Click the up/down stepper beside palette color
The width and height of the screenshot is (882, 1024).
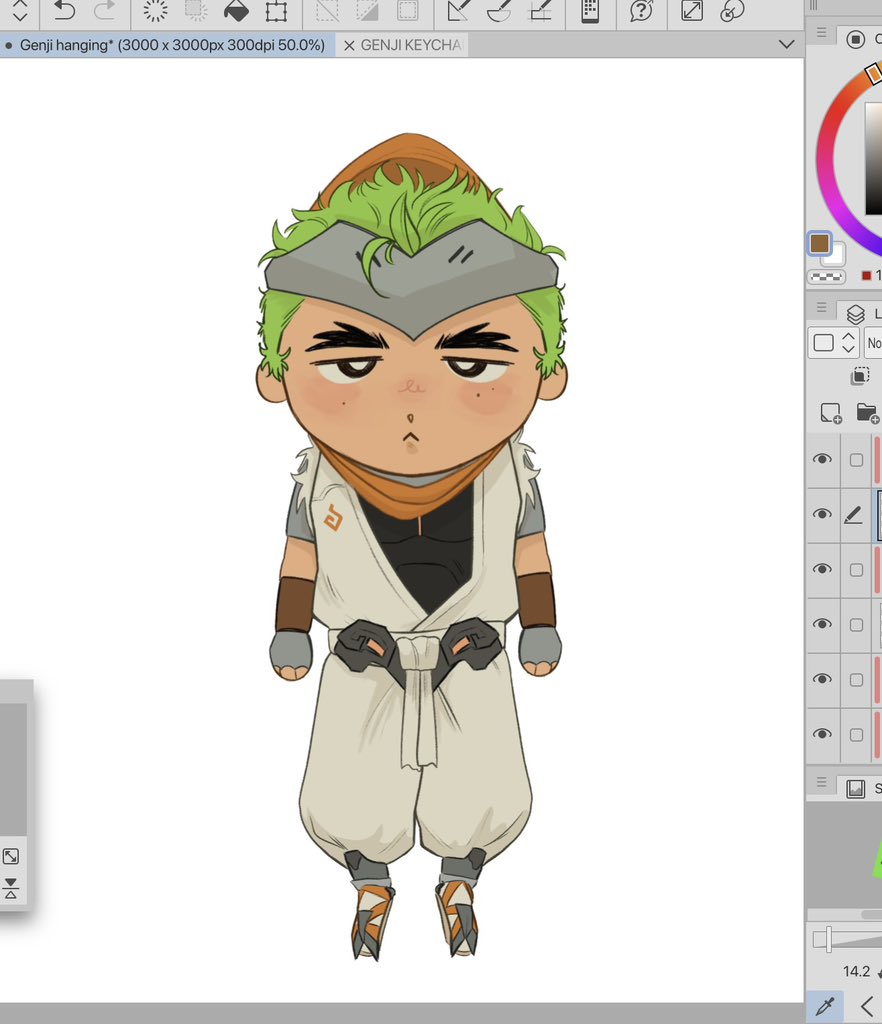click(x=849, y=343)
